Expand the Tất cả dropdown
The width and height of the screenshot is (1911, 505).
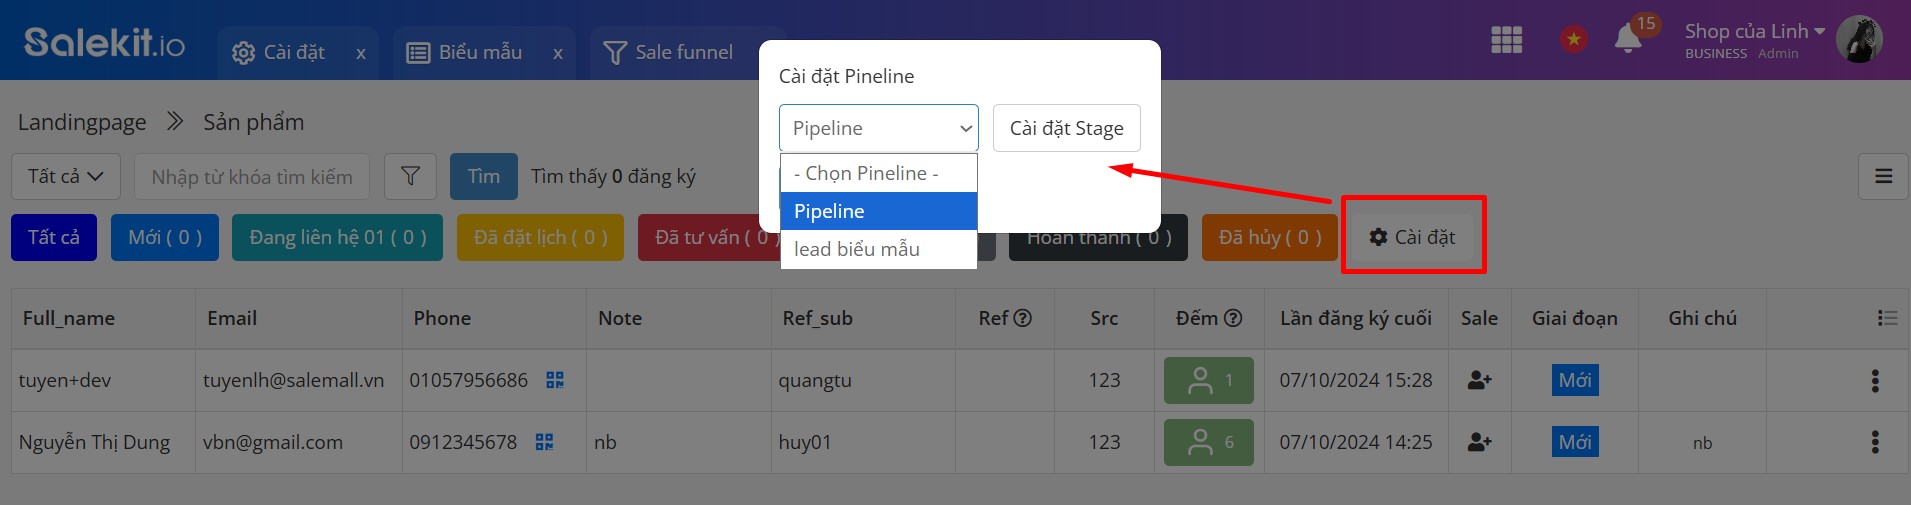[x=66, y=177]
